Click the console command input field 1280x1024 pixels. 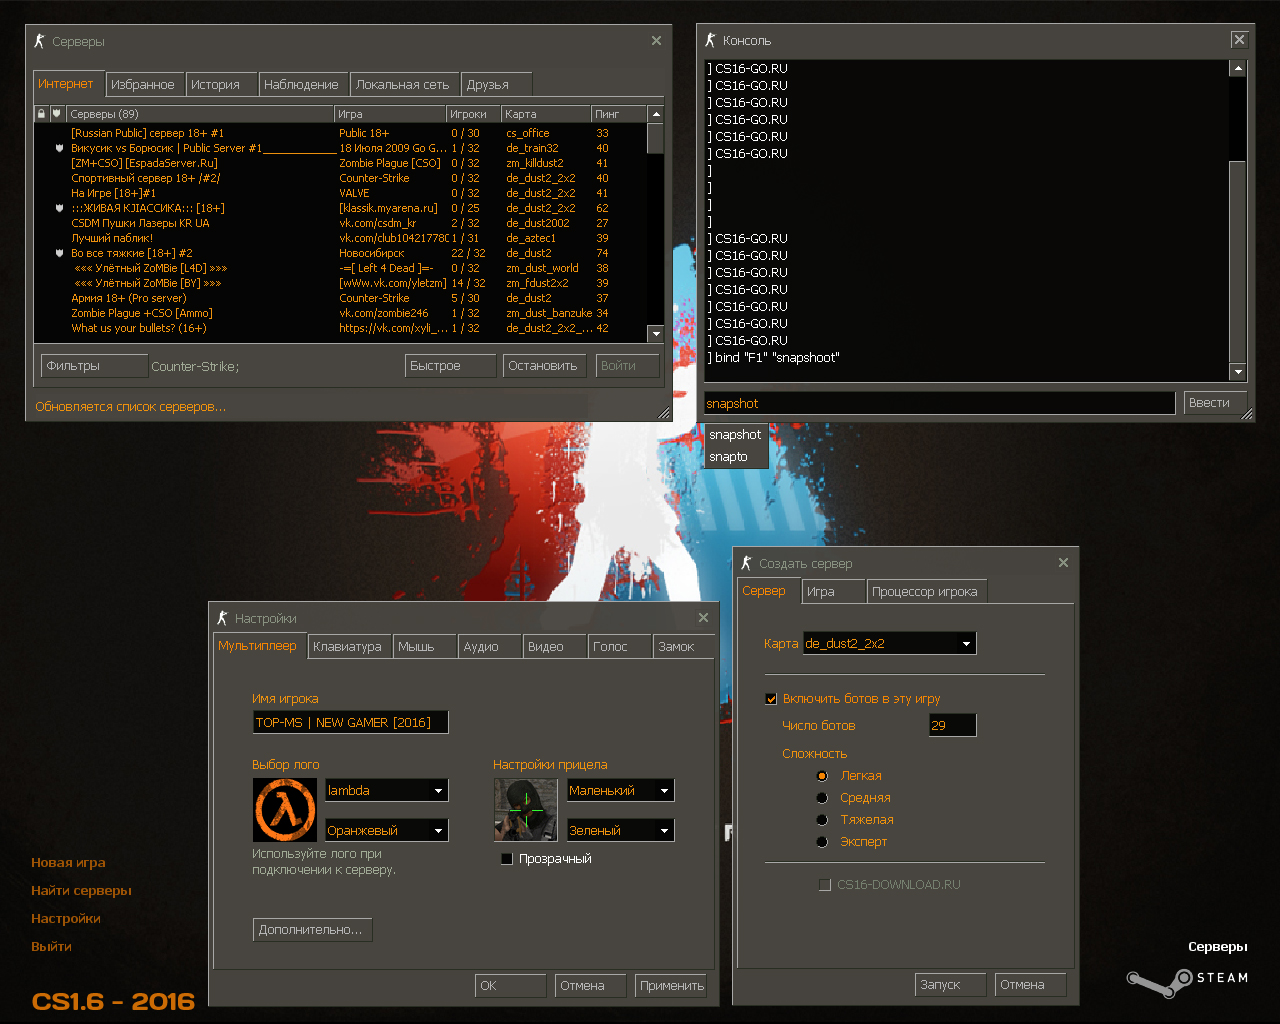pyautogui.click(x=939, y=403)
